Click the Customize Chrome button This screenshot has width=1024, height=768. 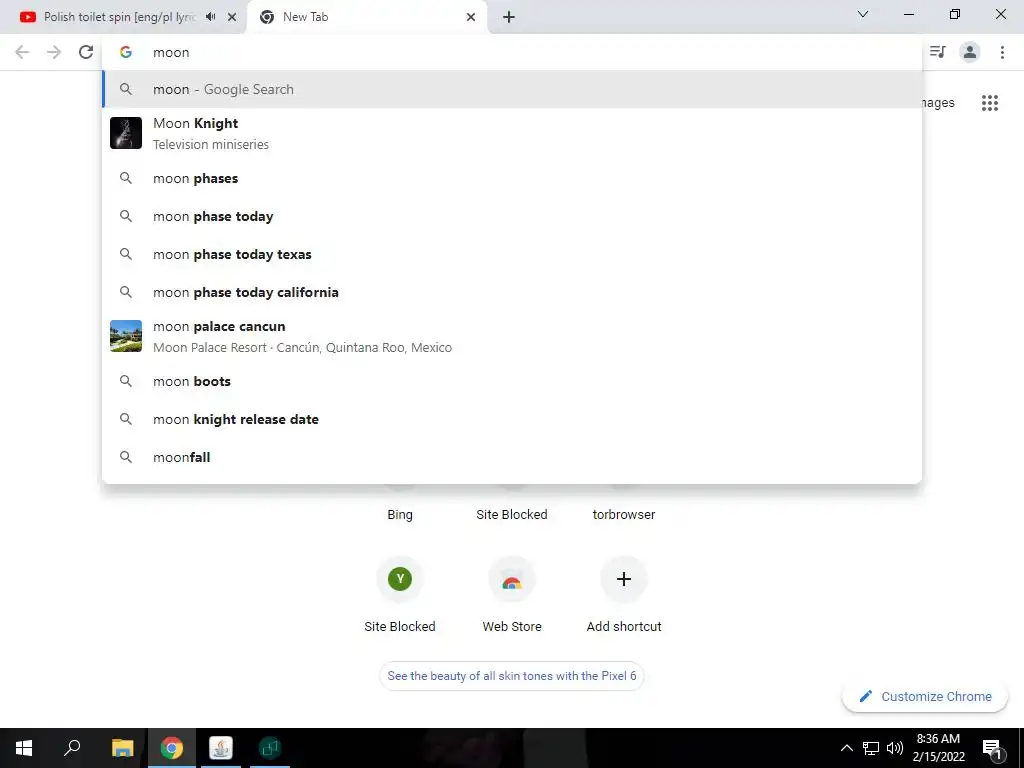925,697
